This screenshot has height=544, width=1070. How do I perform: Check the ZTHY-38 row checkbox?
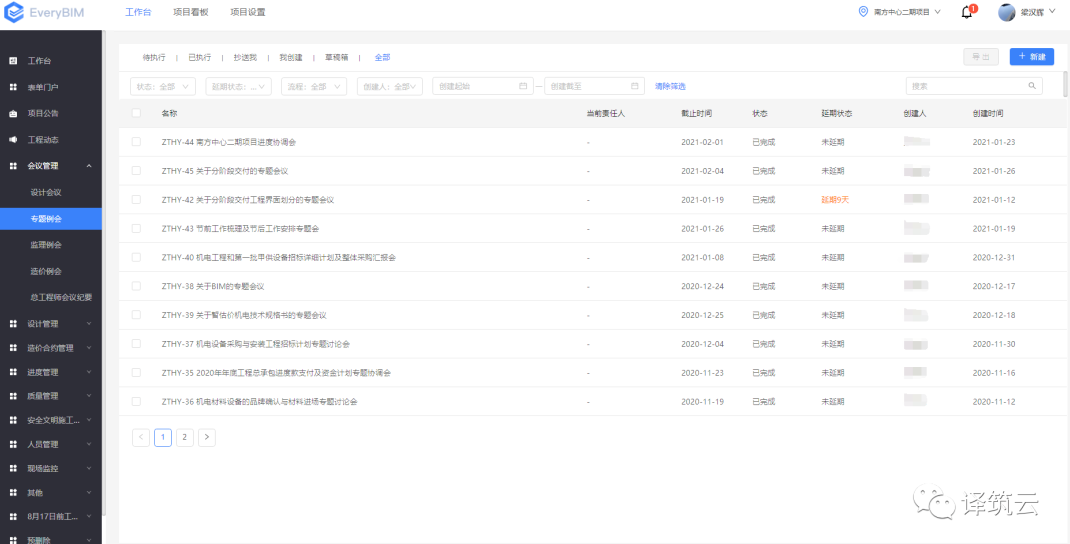[136, 286]
